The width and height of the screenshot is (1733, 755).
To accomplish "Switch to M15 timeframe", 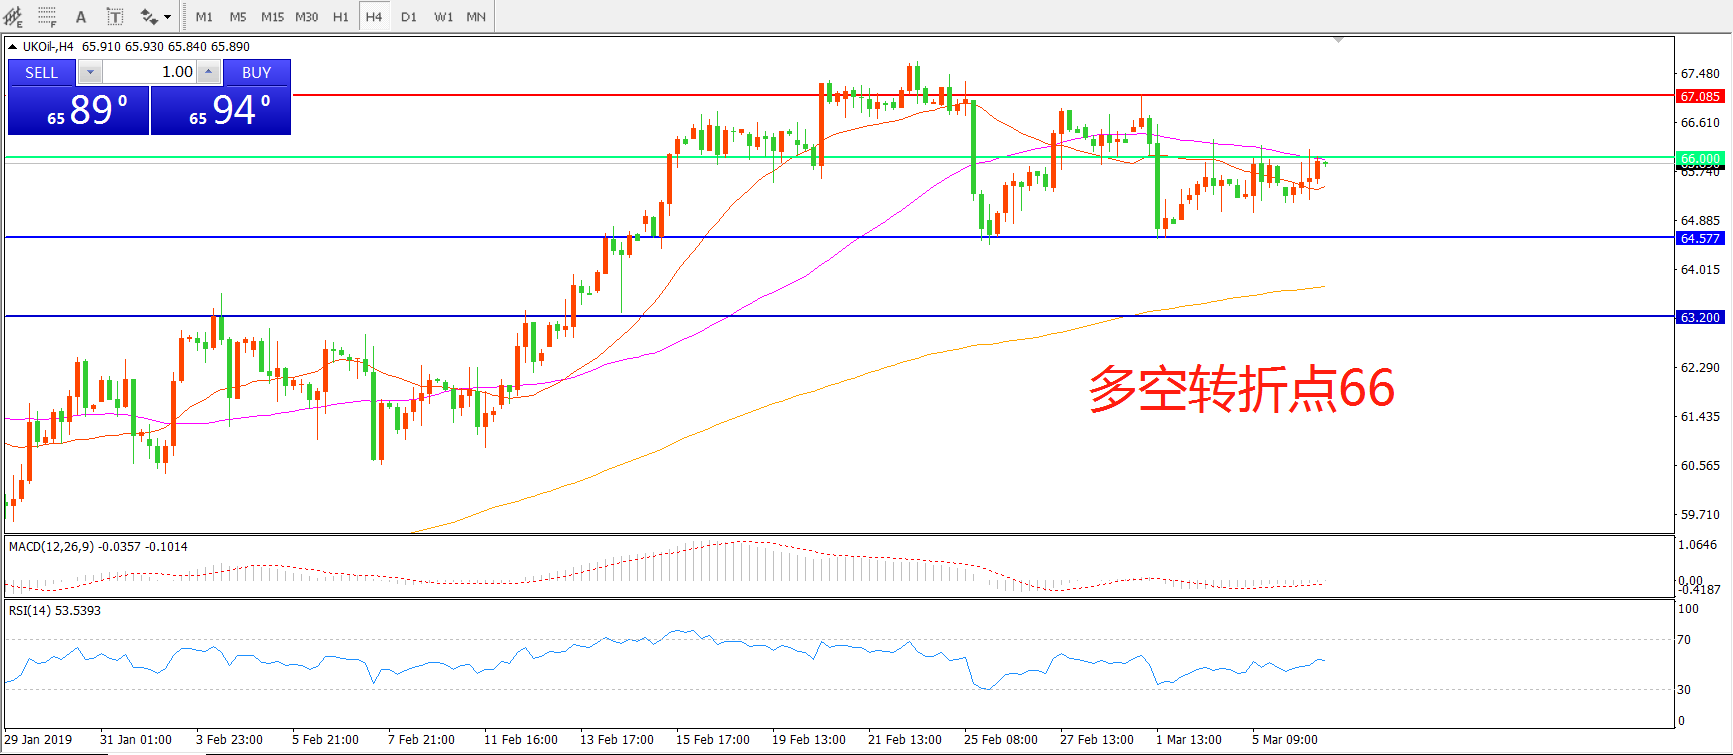I will click(272, 17).
